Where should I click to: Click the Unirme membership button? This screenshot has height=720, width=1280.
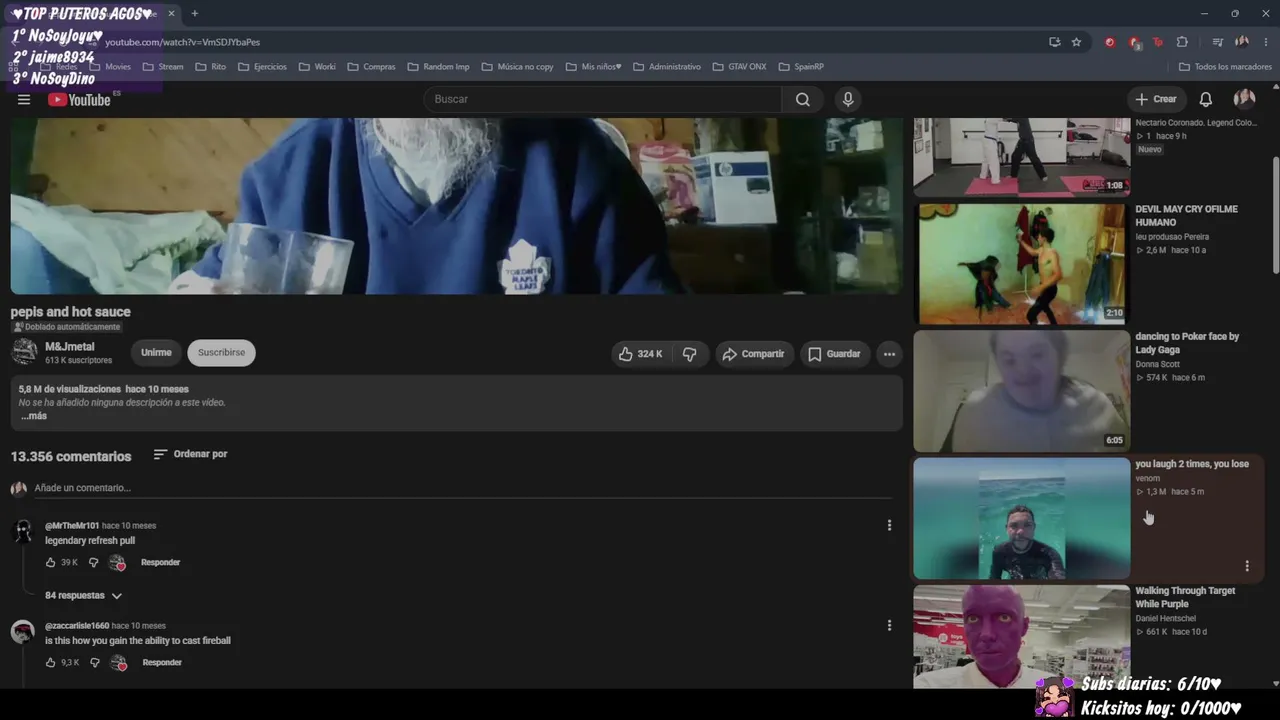point(156,353)
